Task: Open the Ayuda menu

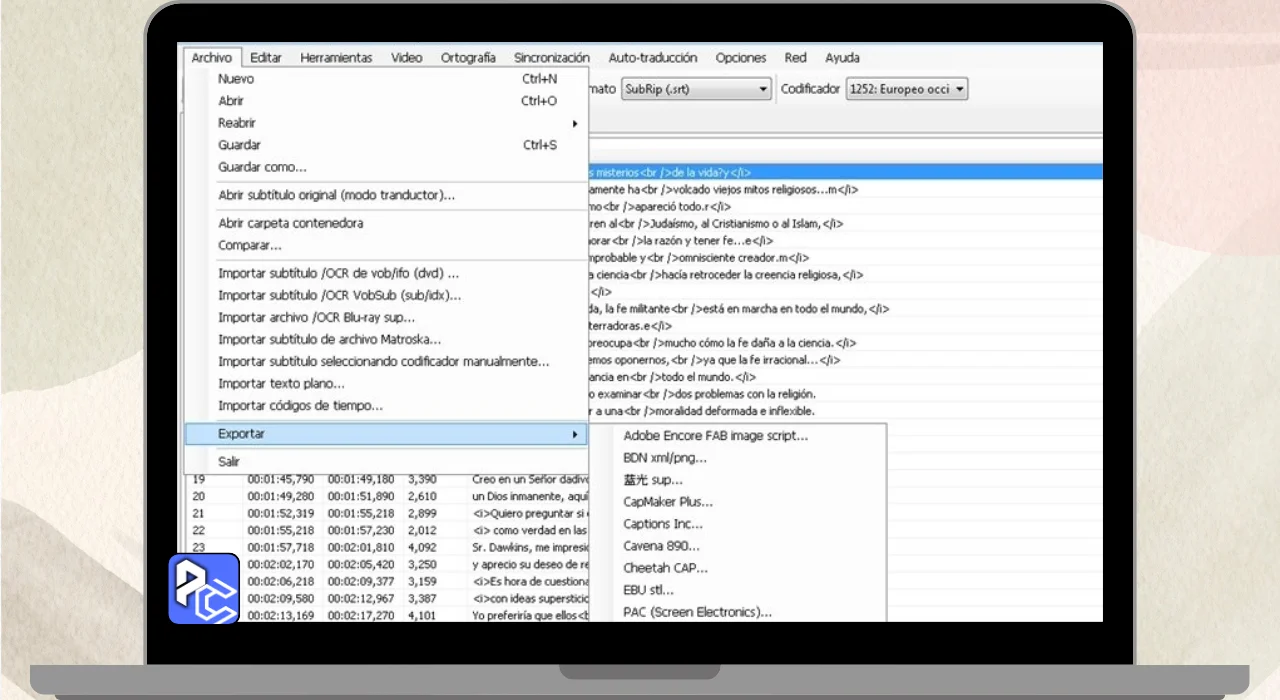Action: tap(842, 58)
